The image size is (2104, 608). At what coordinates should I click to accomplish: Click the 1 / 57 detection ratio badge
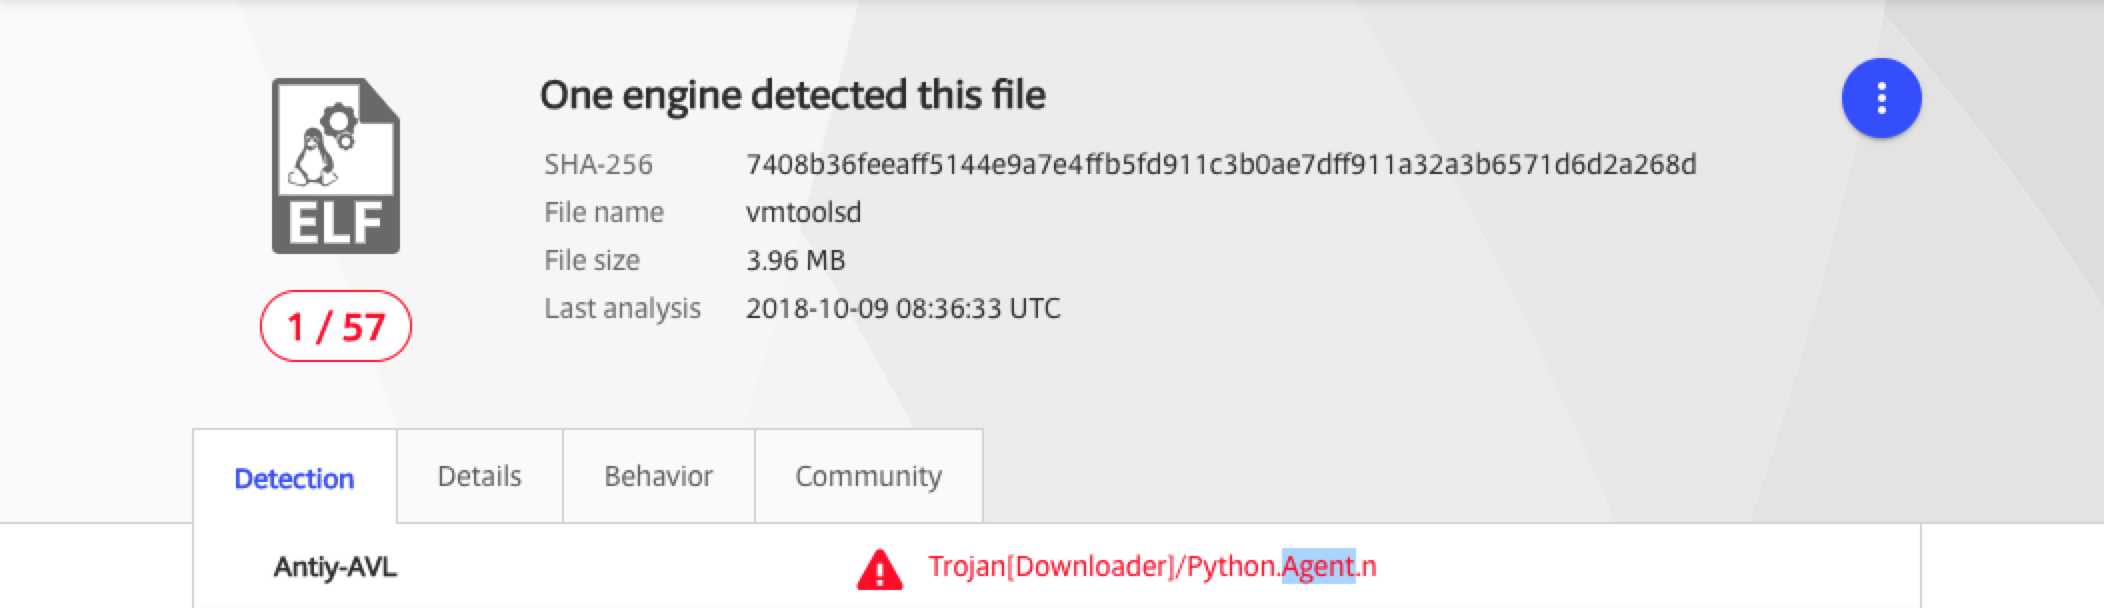pyautogui.click(x=335, y=326)
